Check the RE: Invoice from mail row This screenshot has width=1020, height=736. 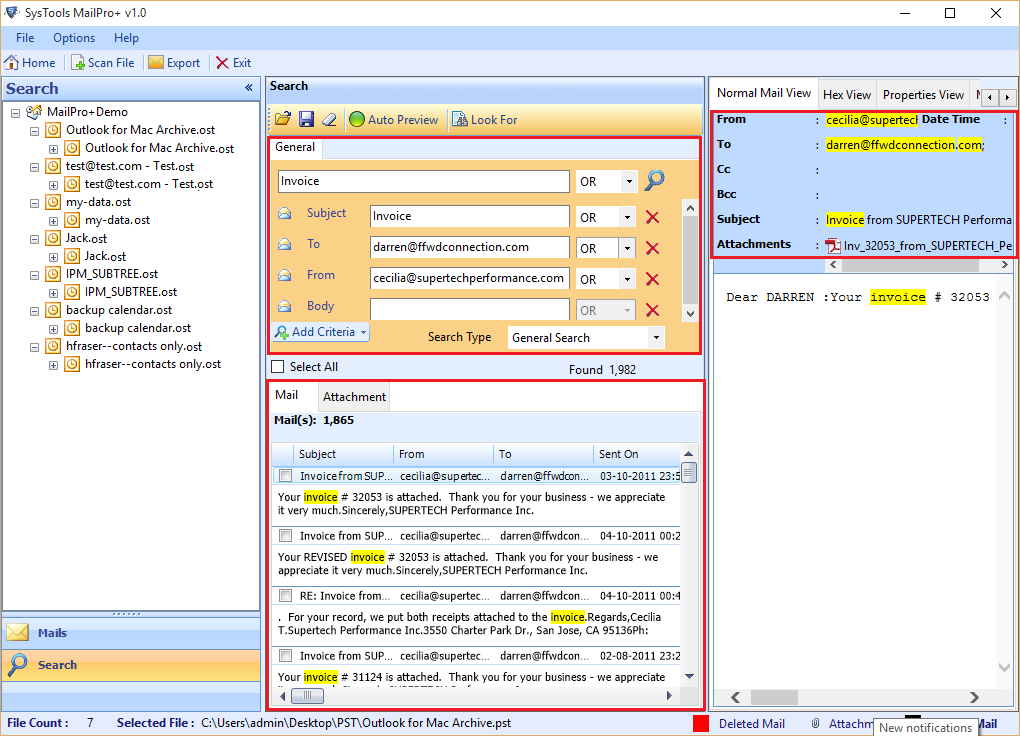pyautogui.click(x=285, y=595)
